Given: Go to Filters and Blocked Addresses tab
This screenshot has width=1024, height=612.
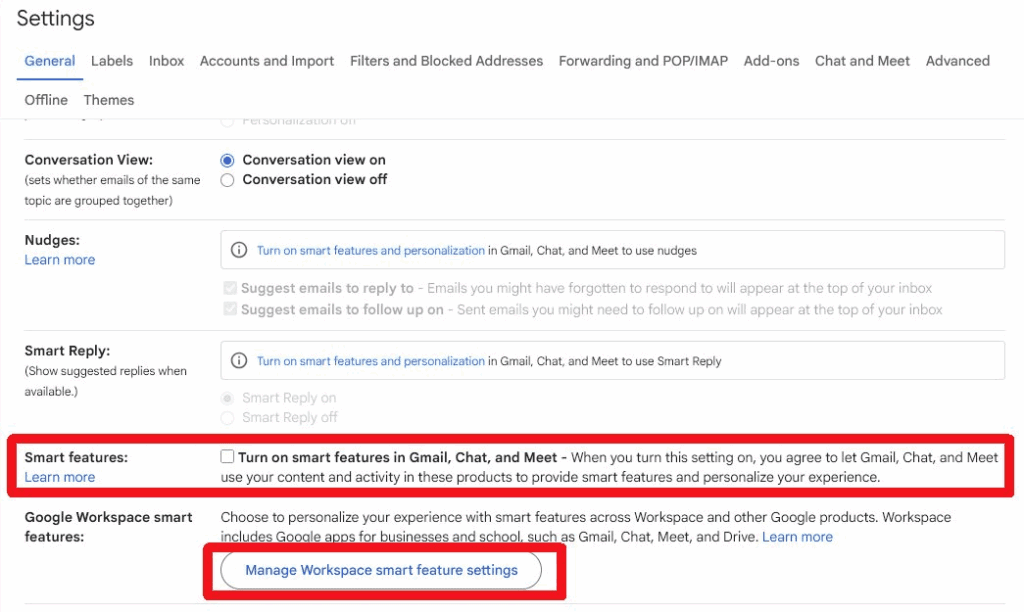Looking at the screenshot, I should click(446, 61).
